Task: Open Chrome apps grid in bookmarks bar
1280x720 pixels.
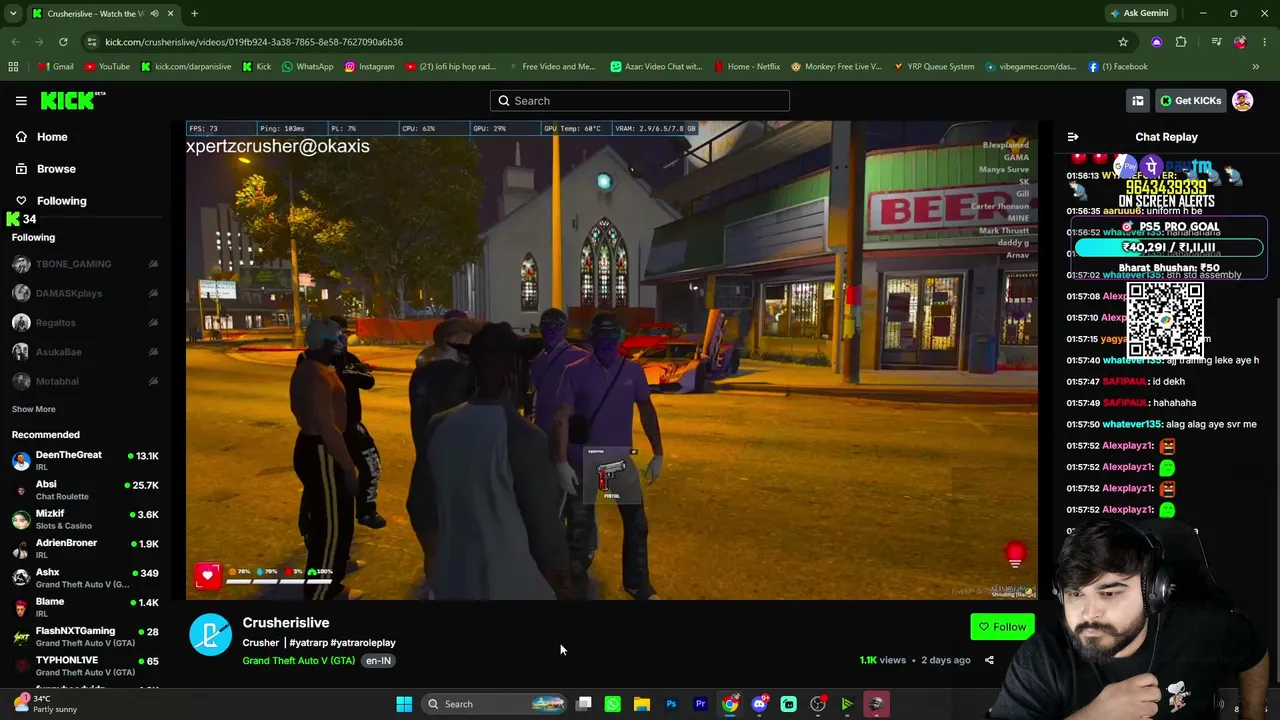Action: coord(13,67)
